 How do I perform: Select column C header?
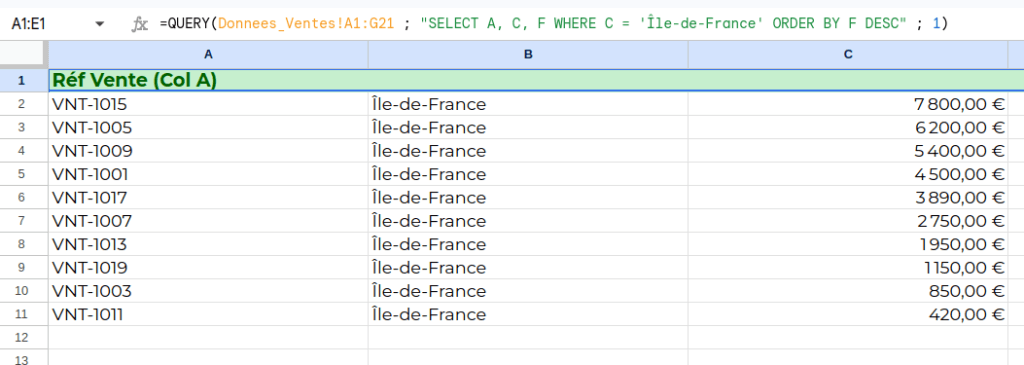coord(848,54)
